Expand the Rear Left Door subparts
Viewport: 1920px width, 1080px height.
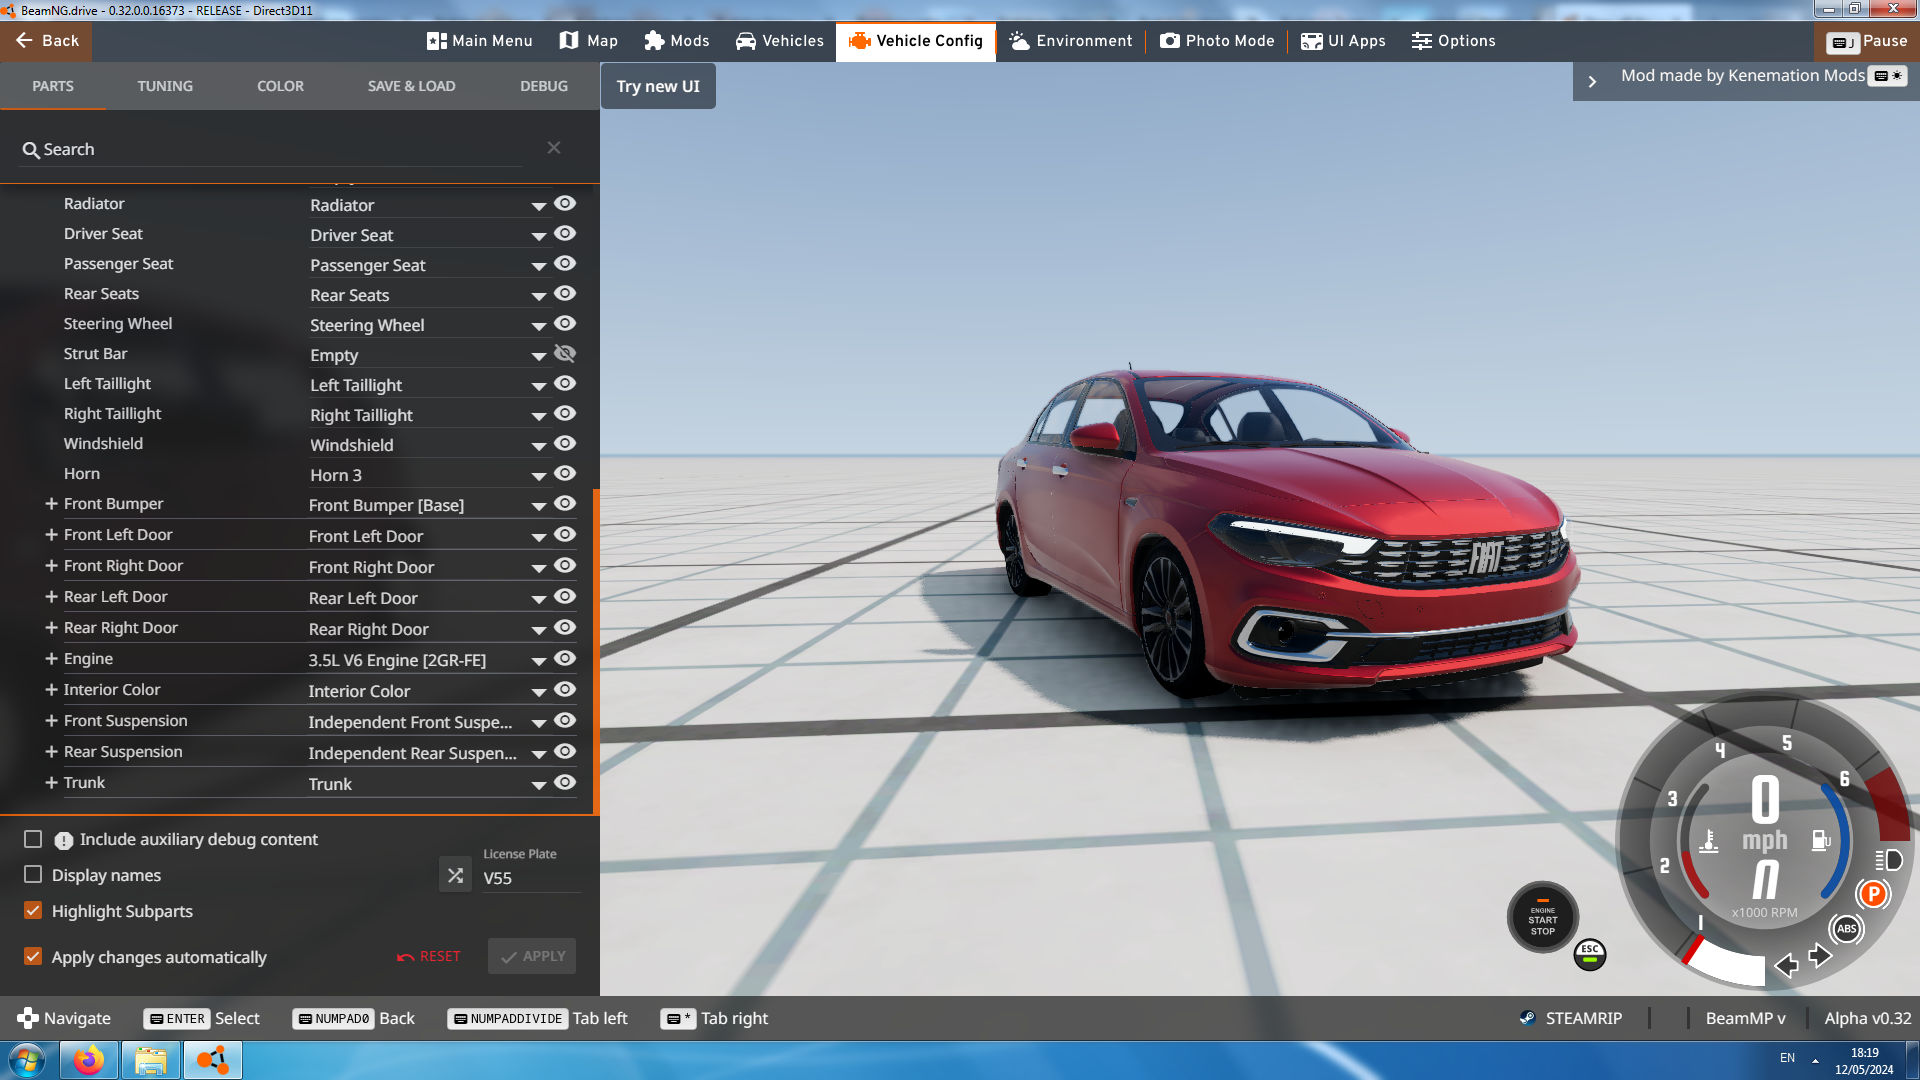51,597
